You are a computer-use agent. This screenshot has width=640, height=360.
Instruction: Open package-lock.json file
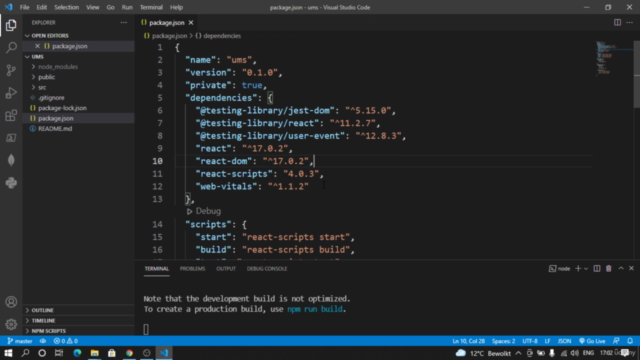coord(62,108)
